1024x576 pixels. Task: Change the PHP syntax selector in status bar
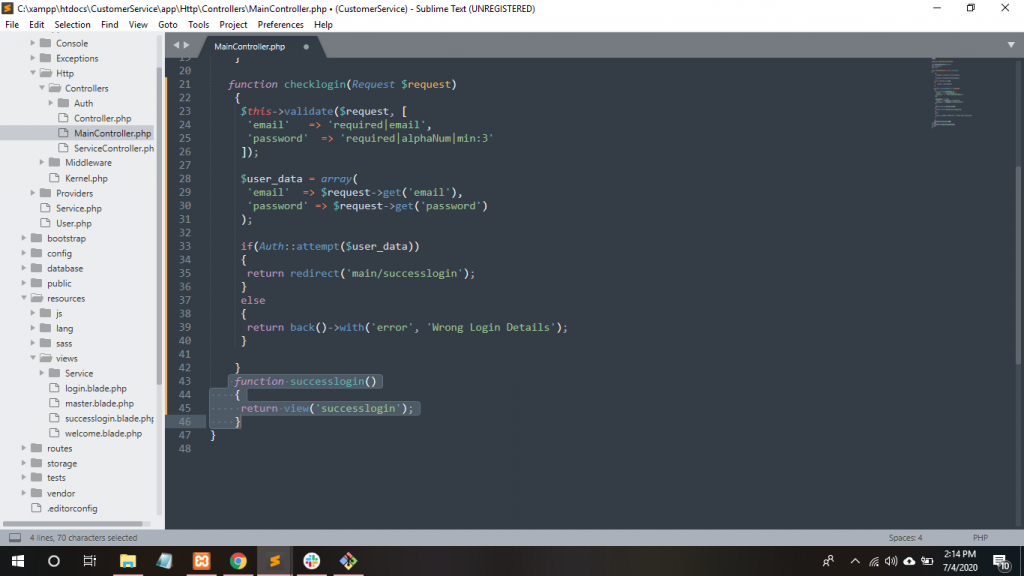(979, 538)
